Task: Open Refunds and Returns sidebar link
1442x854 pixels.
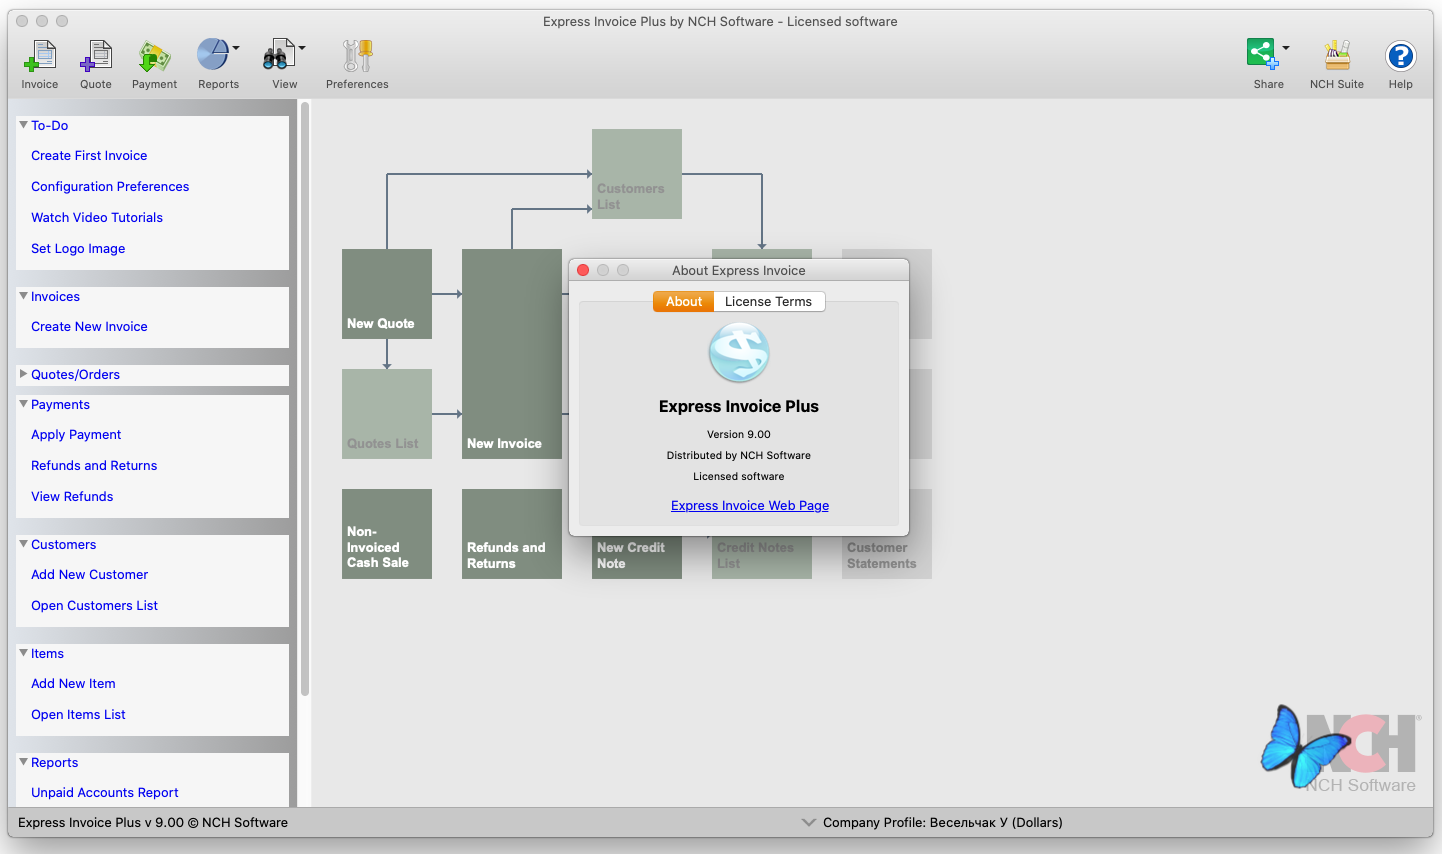Action: [x=94, y=465]
